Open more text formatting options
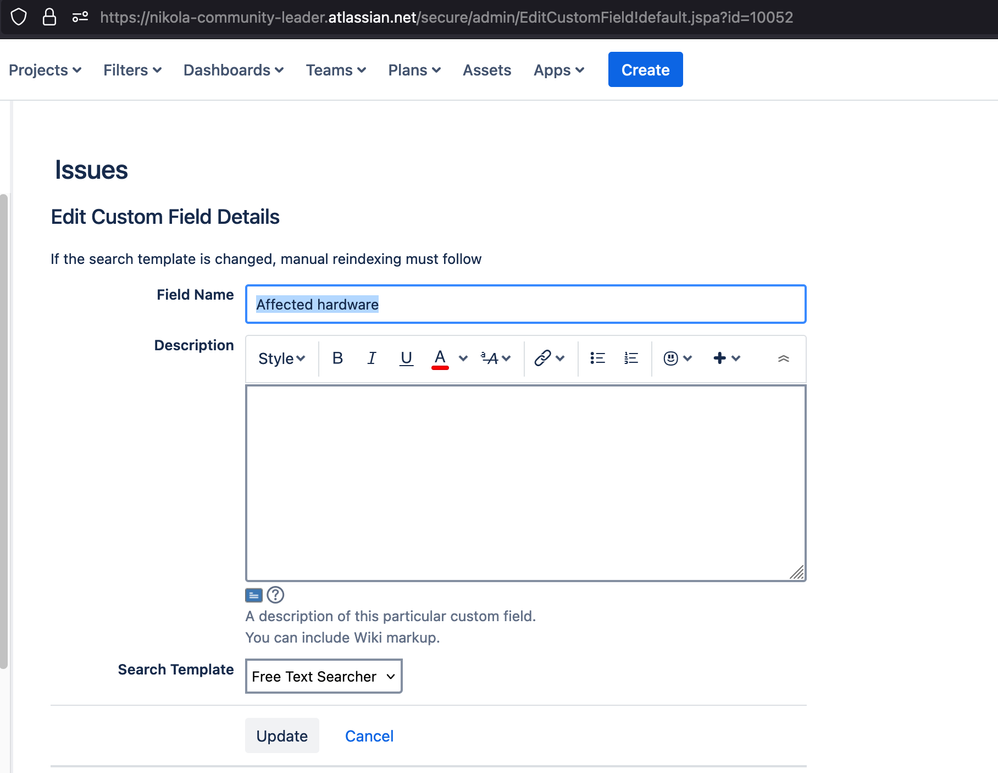 (496, 358)
